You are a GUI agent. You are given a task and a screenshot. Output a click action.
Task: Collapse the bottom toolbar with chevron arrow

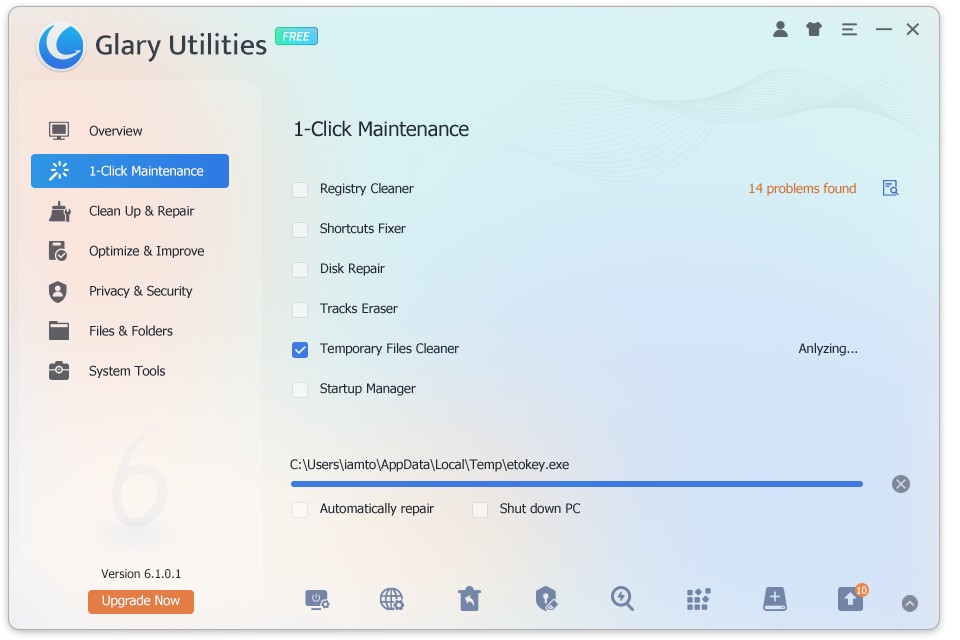click(909, 603)
